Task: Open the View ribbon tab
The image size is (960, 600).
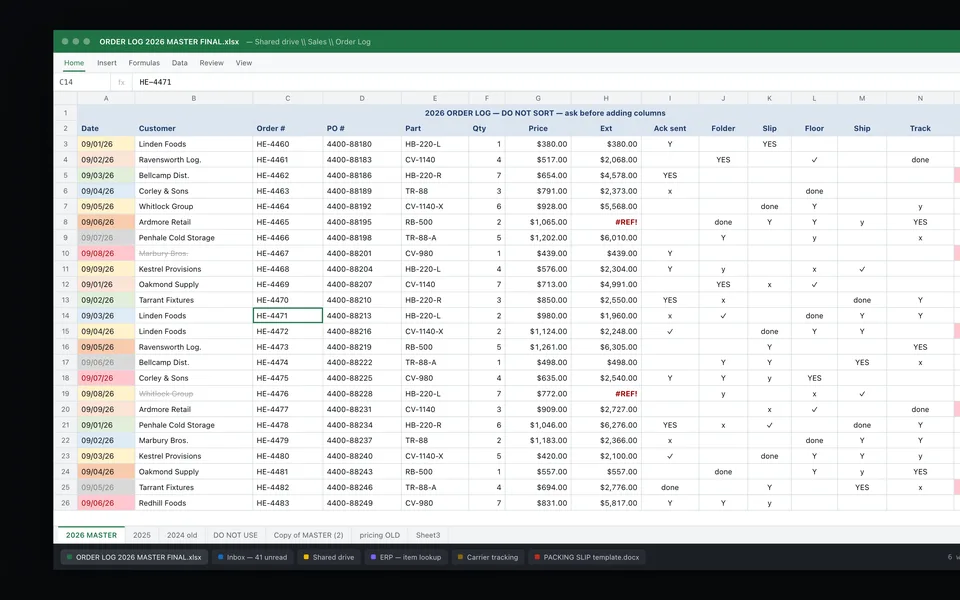Action: pos(244,63)
